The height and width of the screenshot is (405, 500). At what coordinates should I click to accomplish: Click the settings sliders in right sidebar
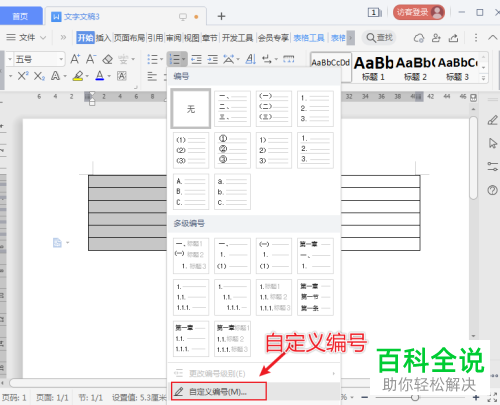492,166
